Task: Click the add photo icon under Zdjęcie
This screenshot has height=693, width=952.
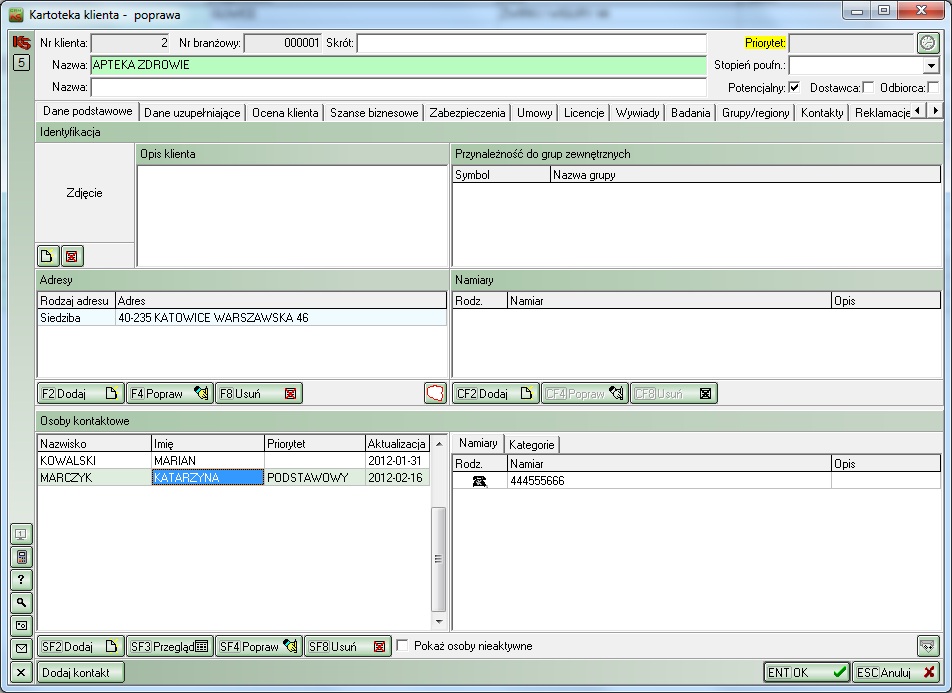Action: pyautogui.click(x=47, y=256)
